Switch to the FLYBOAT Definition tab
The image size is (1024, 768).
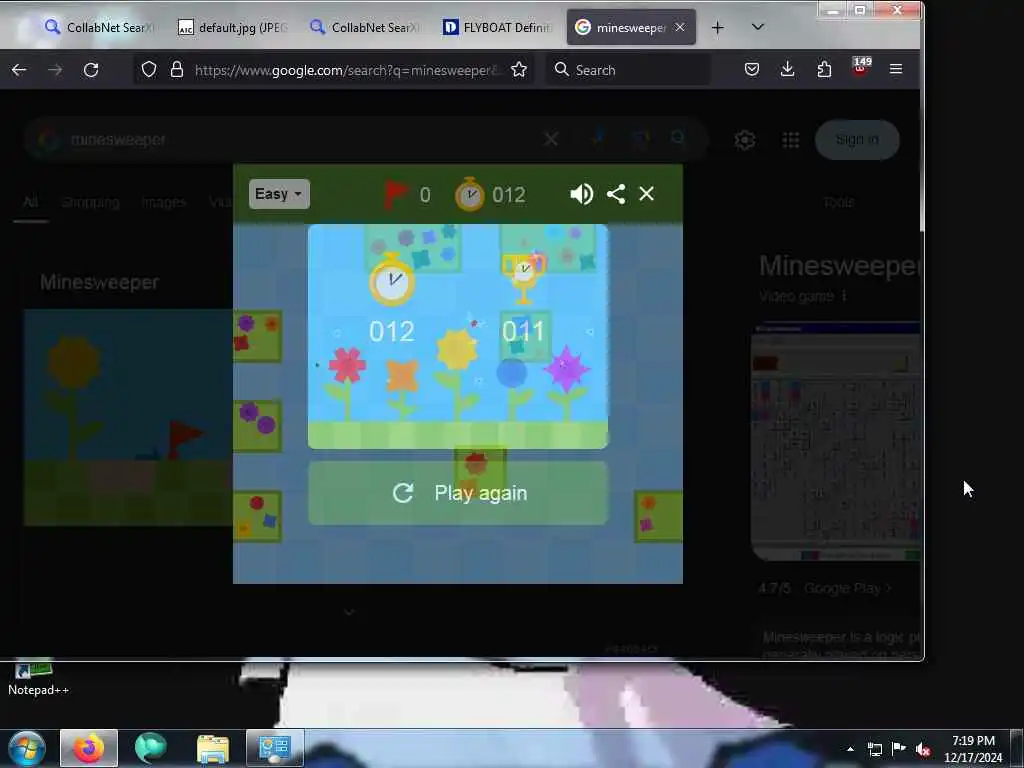(x=497, y=27)
